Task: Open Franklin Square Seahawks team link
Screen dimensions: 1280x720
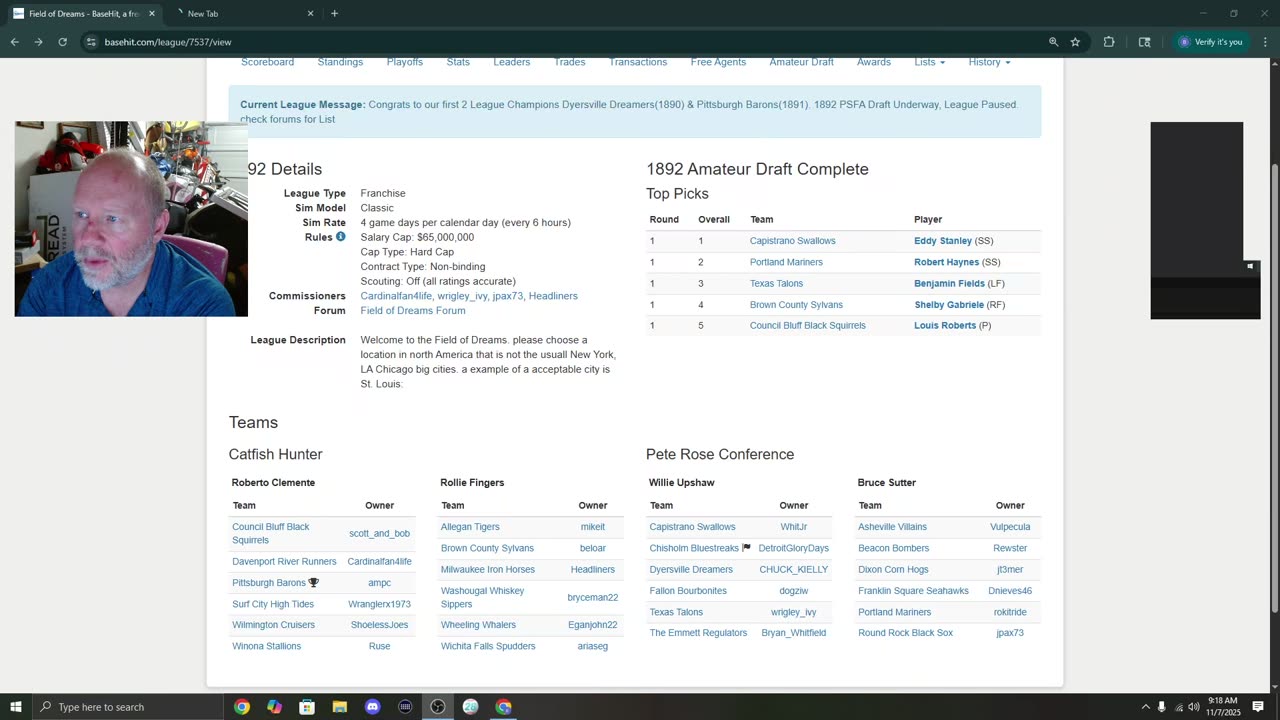Action: point(913,591)
